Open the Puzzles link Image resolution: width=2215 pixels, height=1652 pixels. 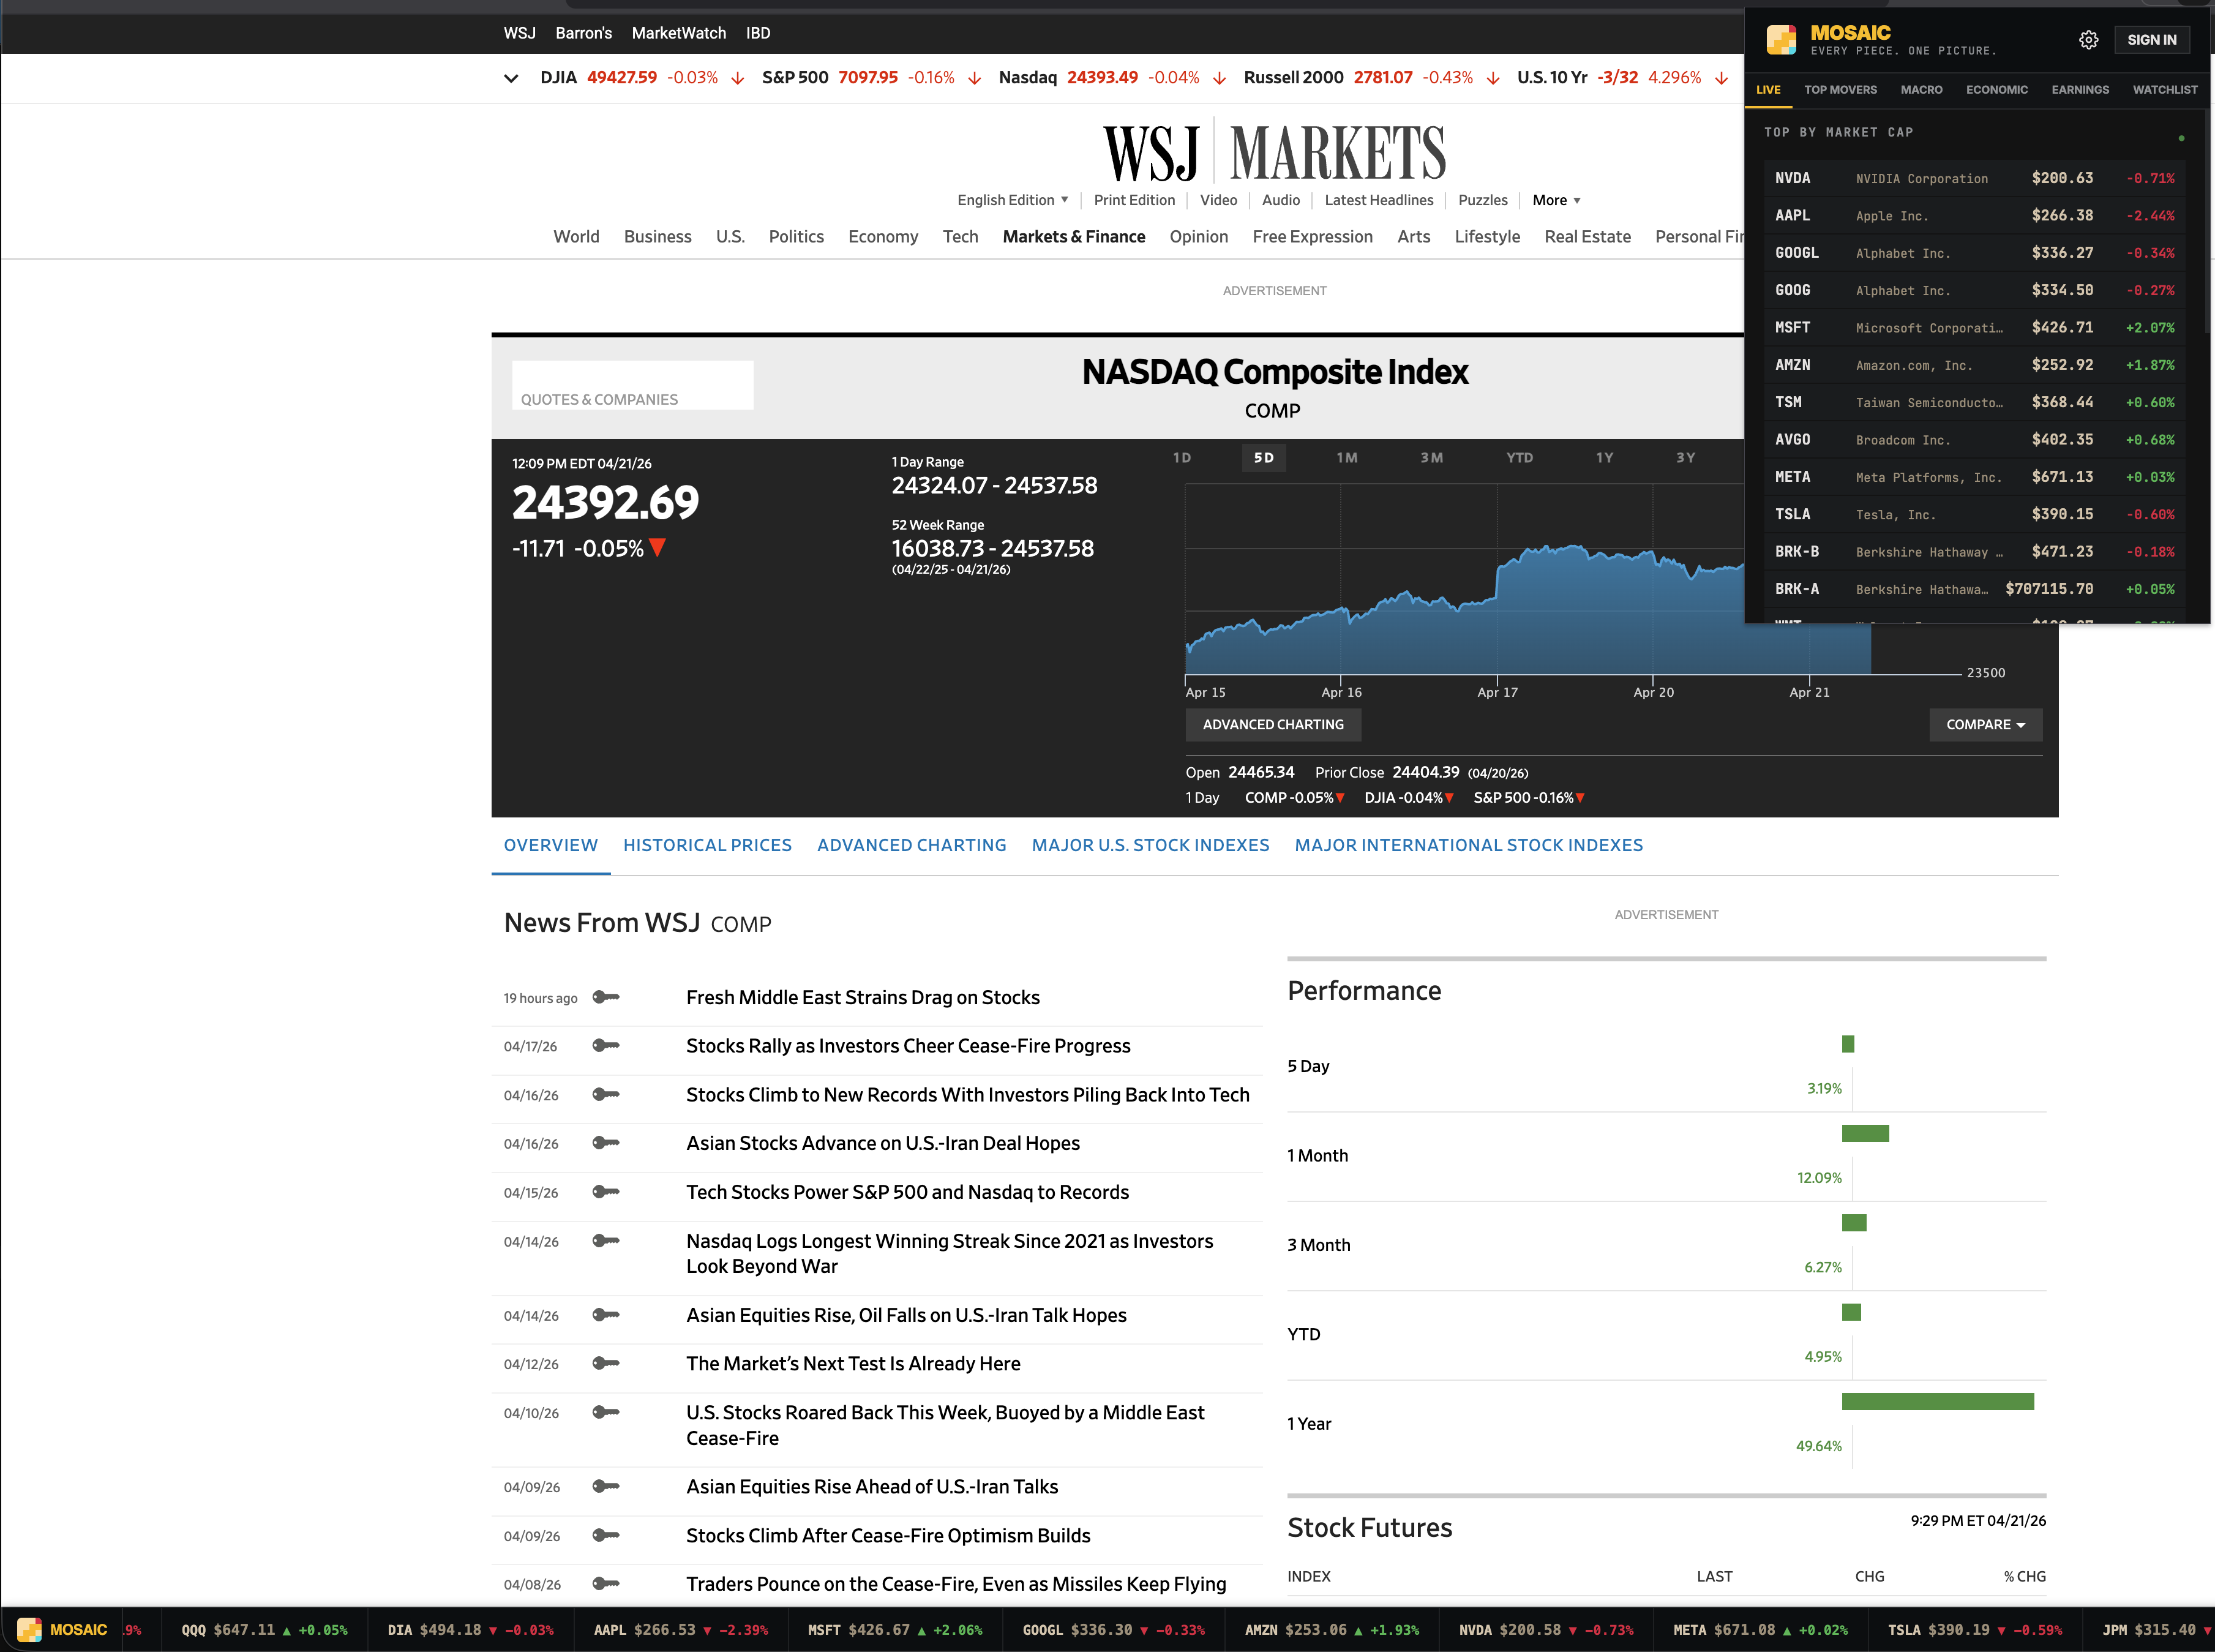click(x=1482, y=200)
